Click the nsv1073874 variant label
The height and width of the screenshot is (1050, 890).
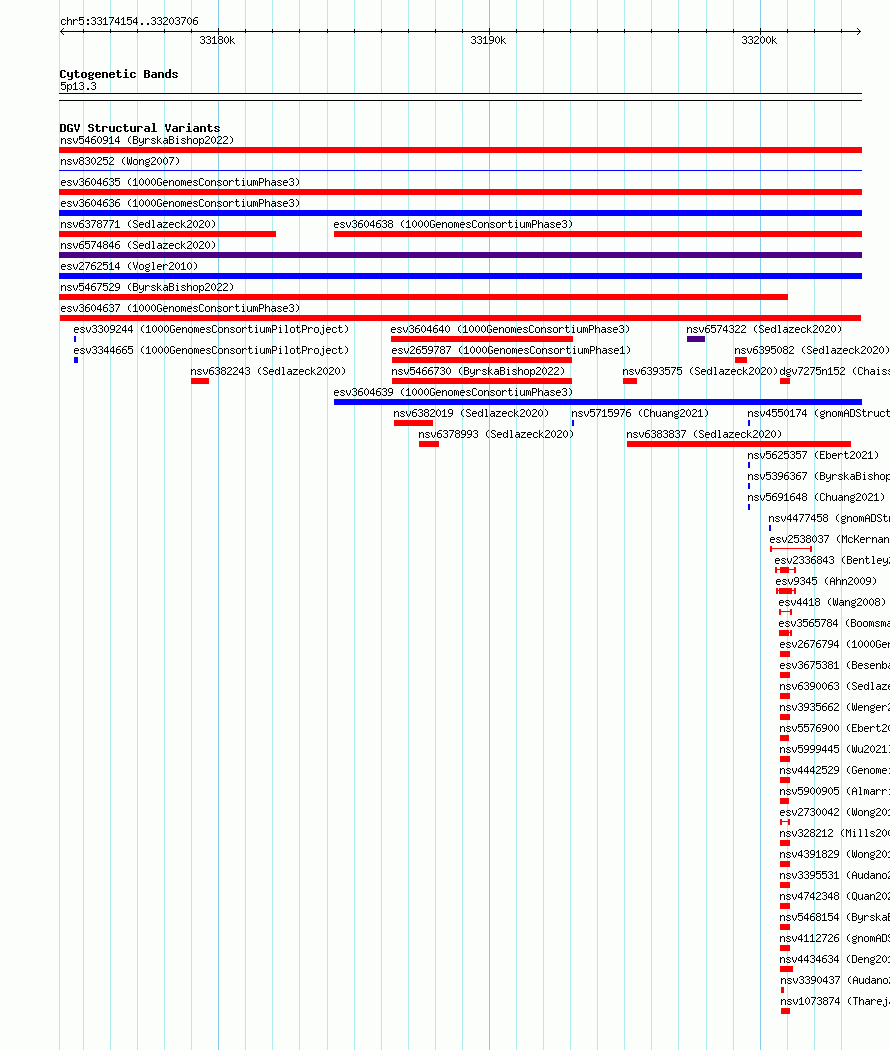click(835, 1001)
